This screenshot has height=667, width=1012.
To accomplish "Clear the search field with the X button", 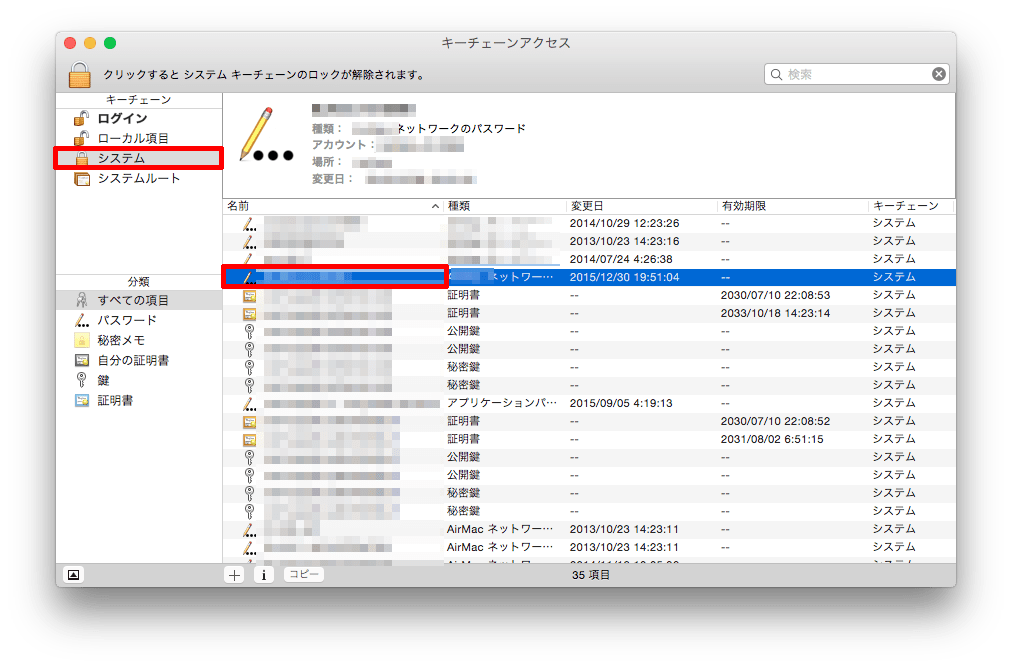I will [938, 73].
